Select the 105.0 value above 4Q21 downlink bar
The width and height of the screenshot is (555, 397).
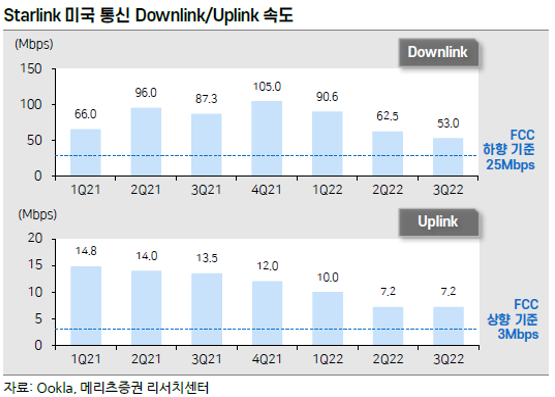pyautogui.click(x=267, y=87)
